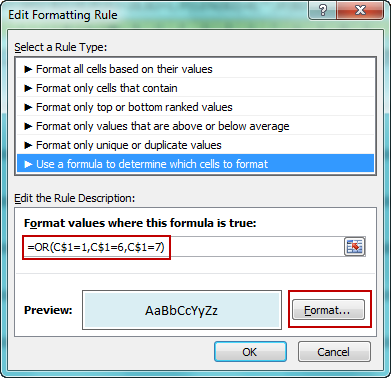Click arrow beside above or below average
The height and width of the screenshot is (378, 391).
pyautogui.click(x=28, y=126)
